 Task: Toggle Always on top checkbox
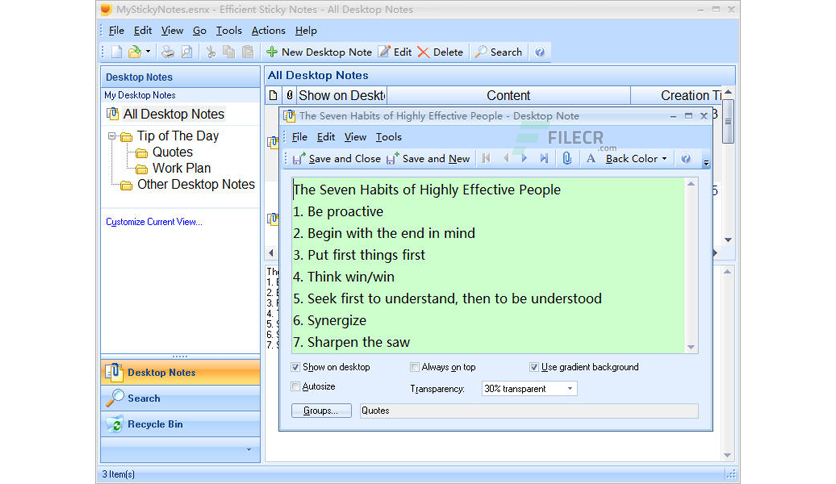pos(414,367)
